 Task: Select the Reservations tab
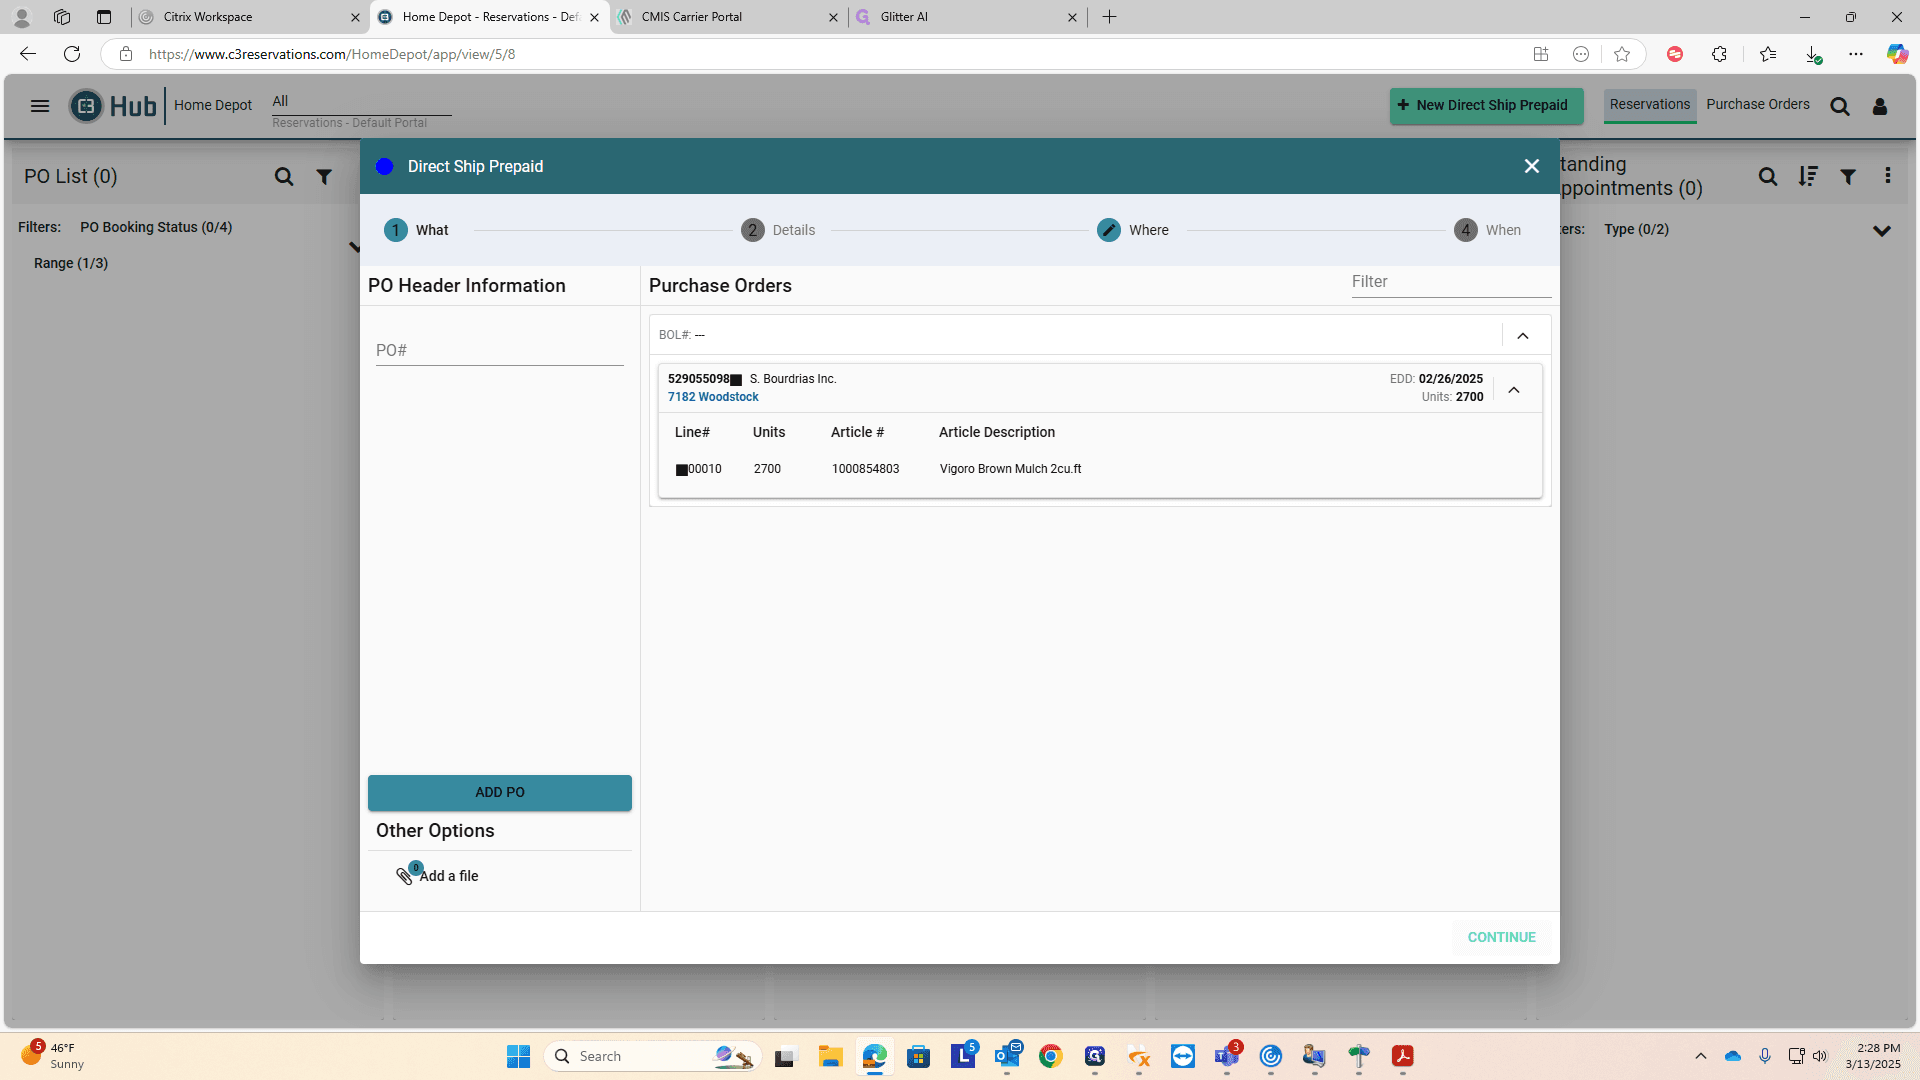coord(1650,105)
